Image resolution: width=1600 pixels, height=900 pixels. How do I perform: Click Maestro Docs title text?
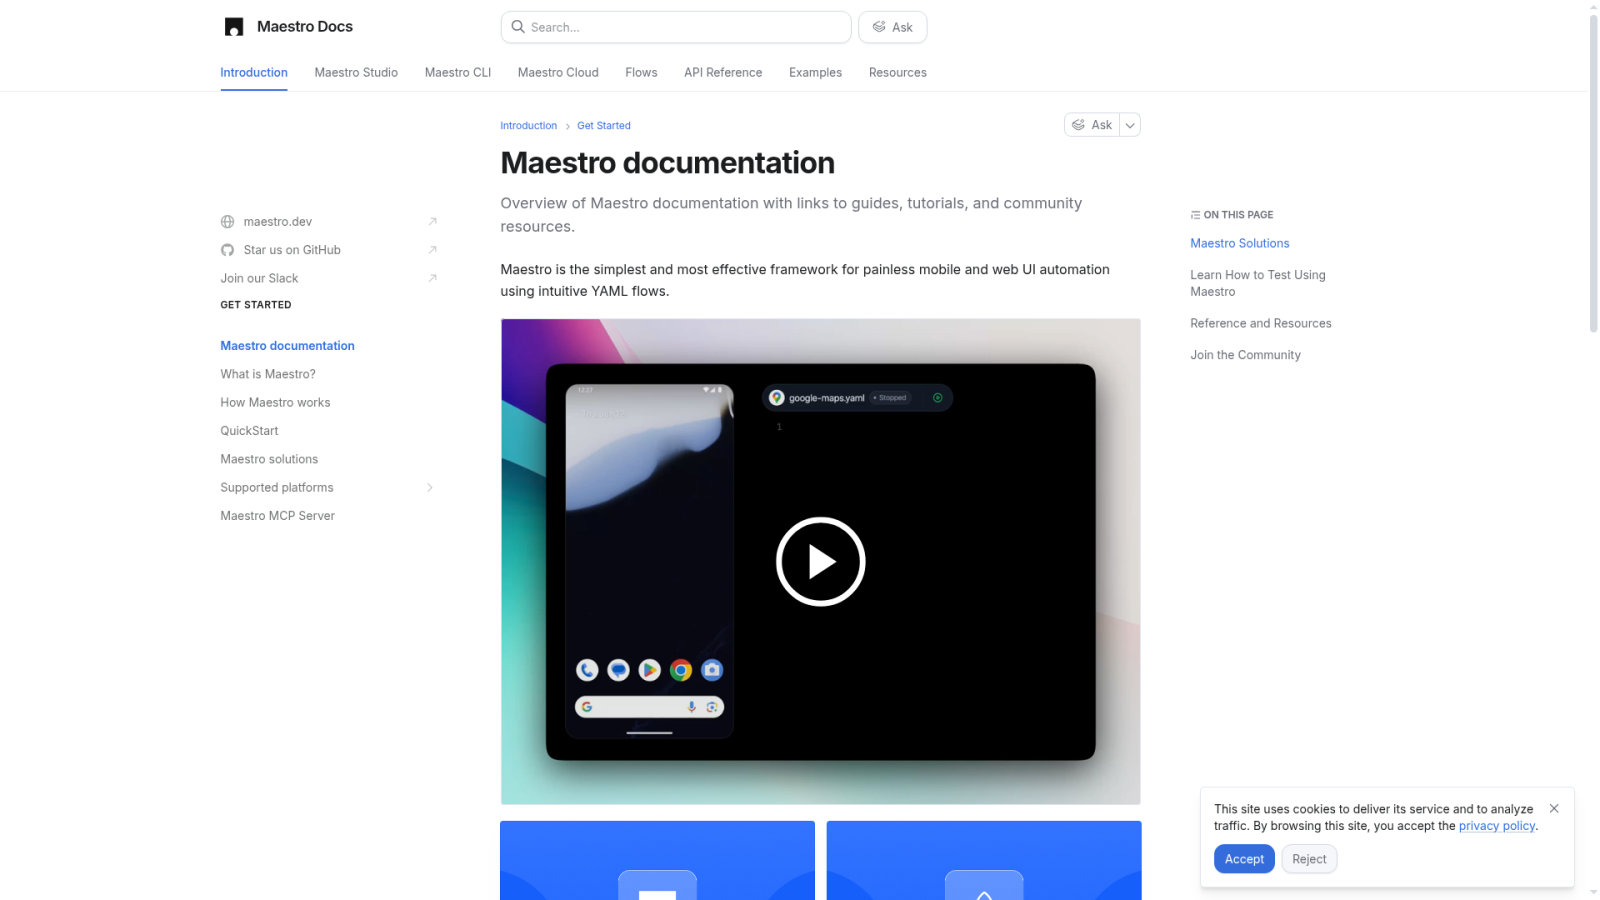[x=305, y=27]
